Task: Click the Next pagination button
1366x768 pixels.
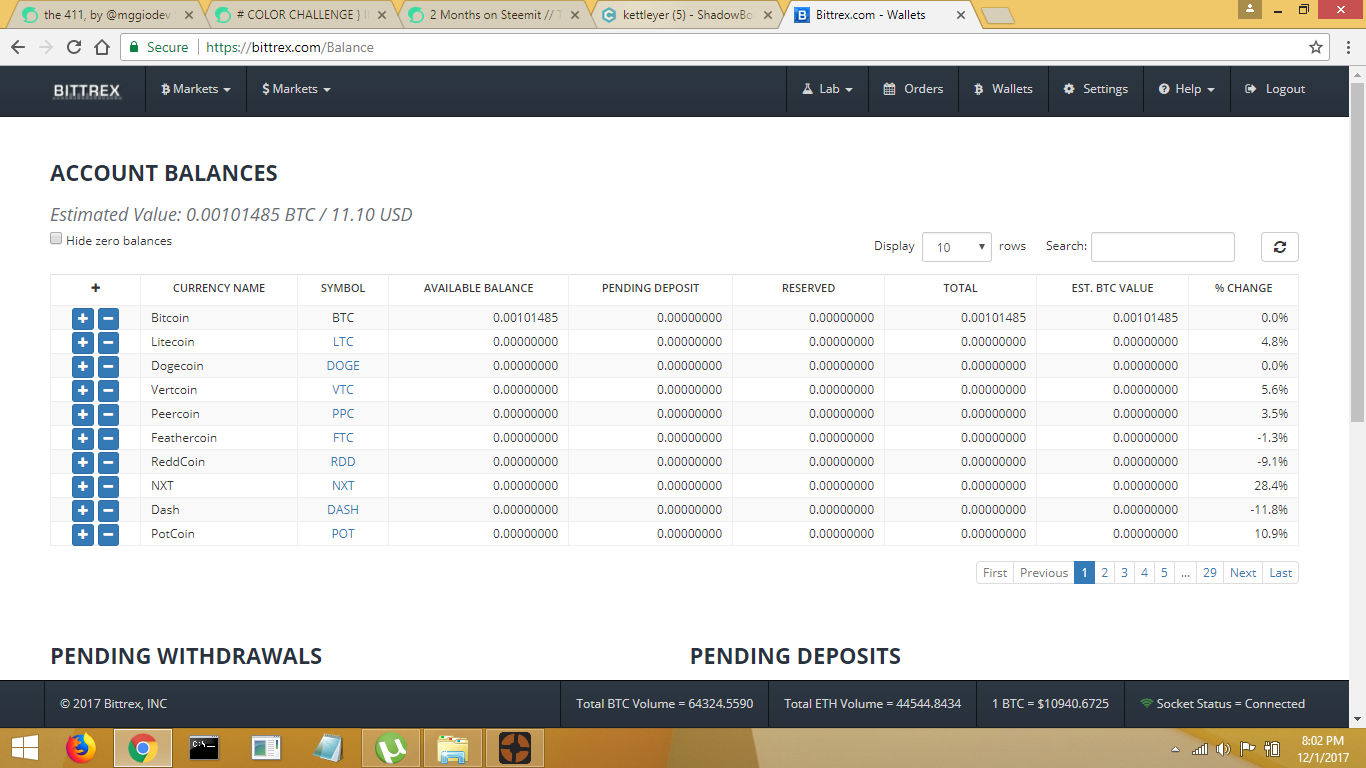Action: point(1243,573)
